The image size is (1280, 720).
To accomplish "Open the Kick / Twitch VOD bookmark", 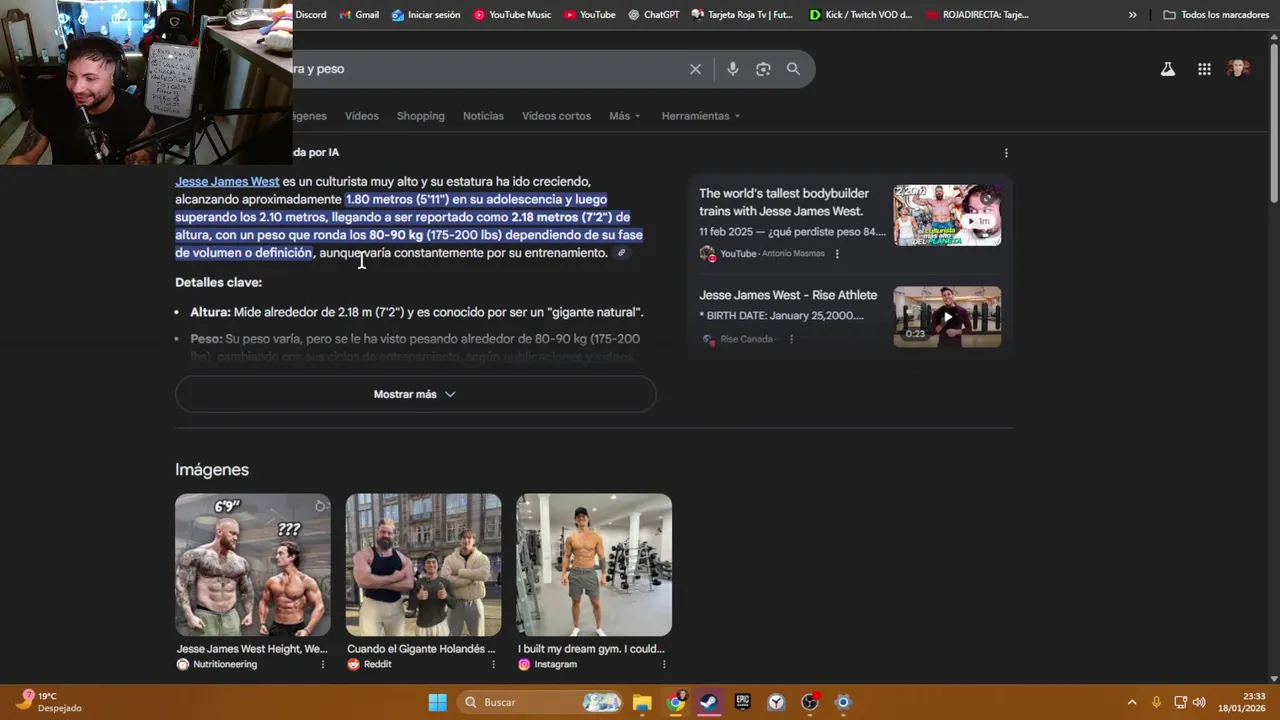I will click(x=860, y=15).
